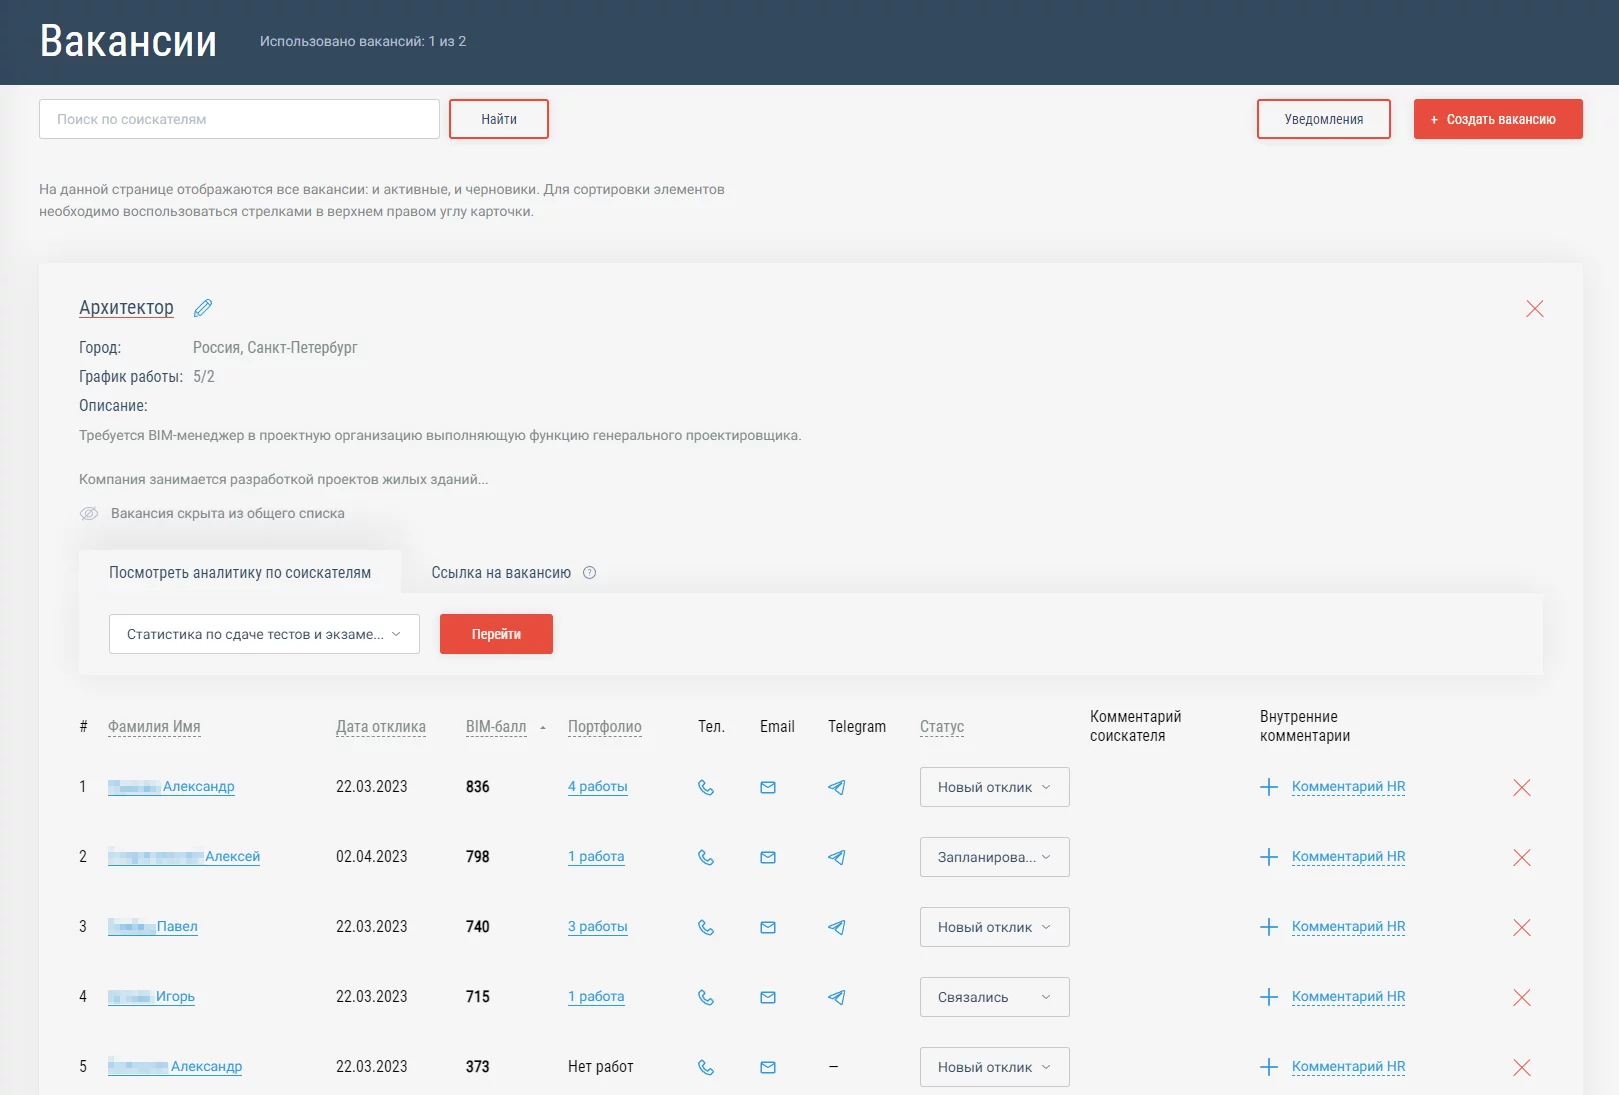Click the BIM score 798 cell
The width and height of the screenshot is (1619, 1095).
(x=478, y=857)
